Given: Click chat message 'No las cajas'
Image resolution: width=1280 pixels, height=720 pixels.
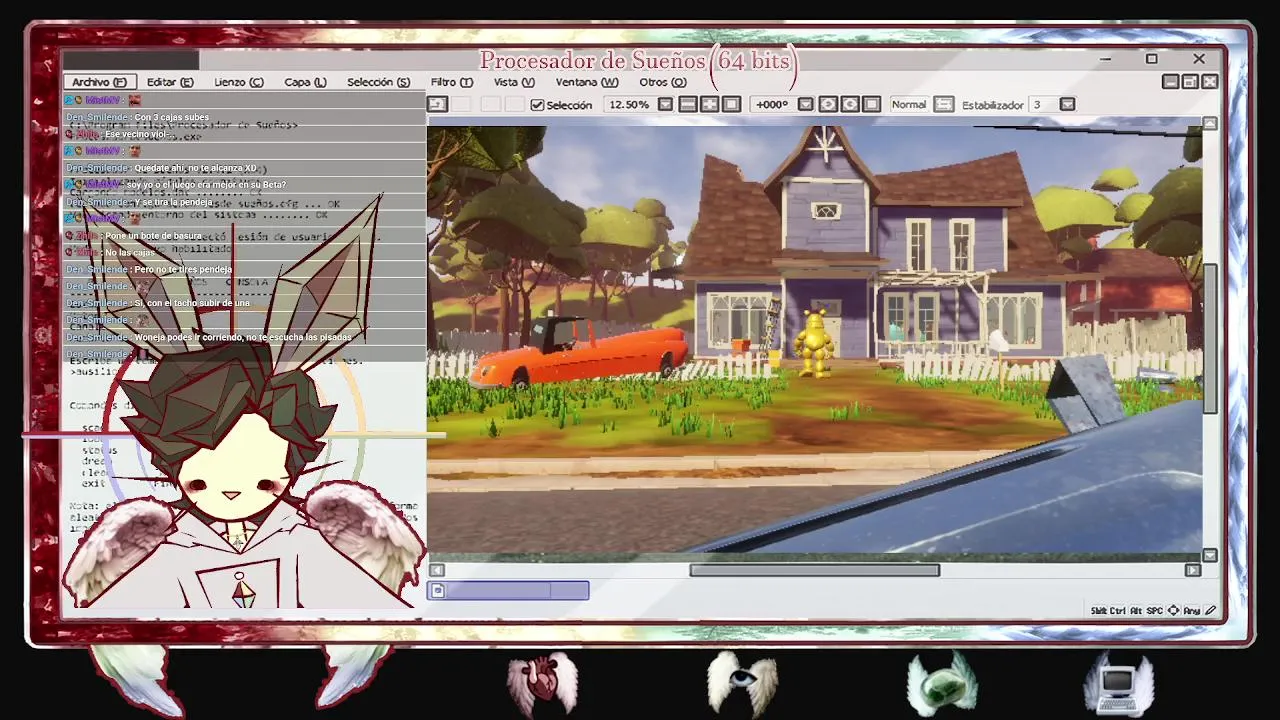Looking at the screenshot, I should (x=129, y=253).
